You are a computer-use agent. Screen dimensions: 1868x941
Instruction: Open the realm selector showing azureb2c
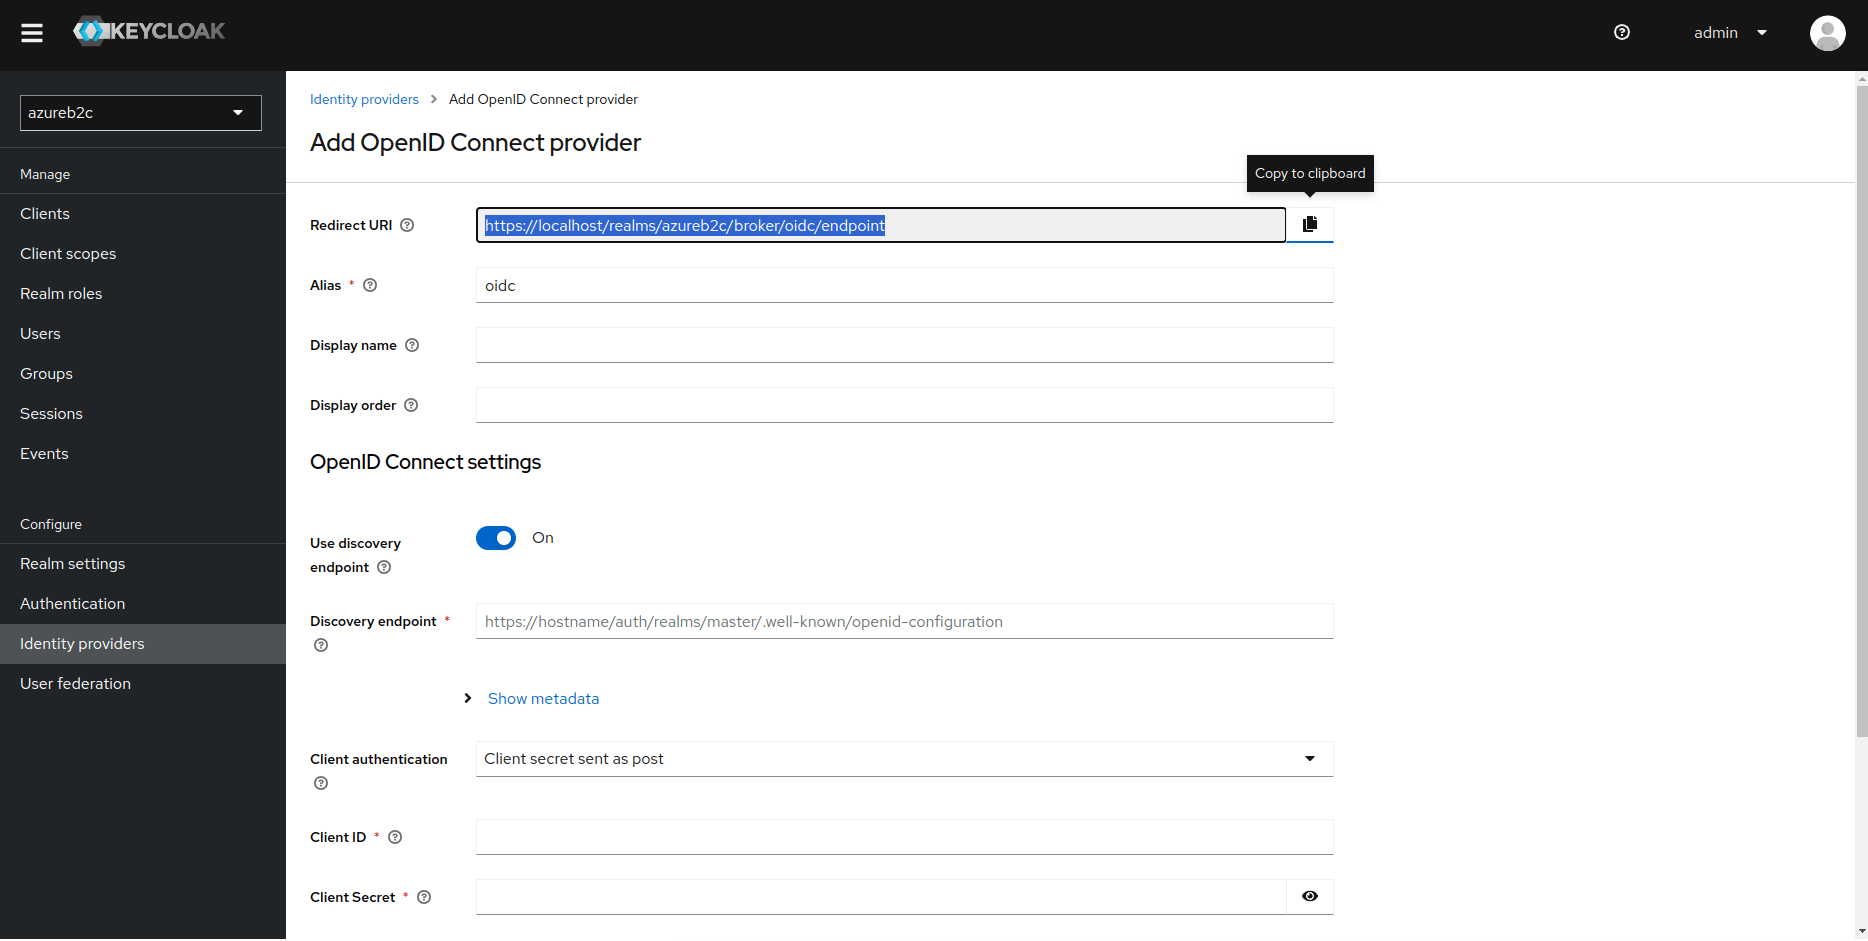[x=140, y=112]
